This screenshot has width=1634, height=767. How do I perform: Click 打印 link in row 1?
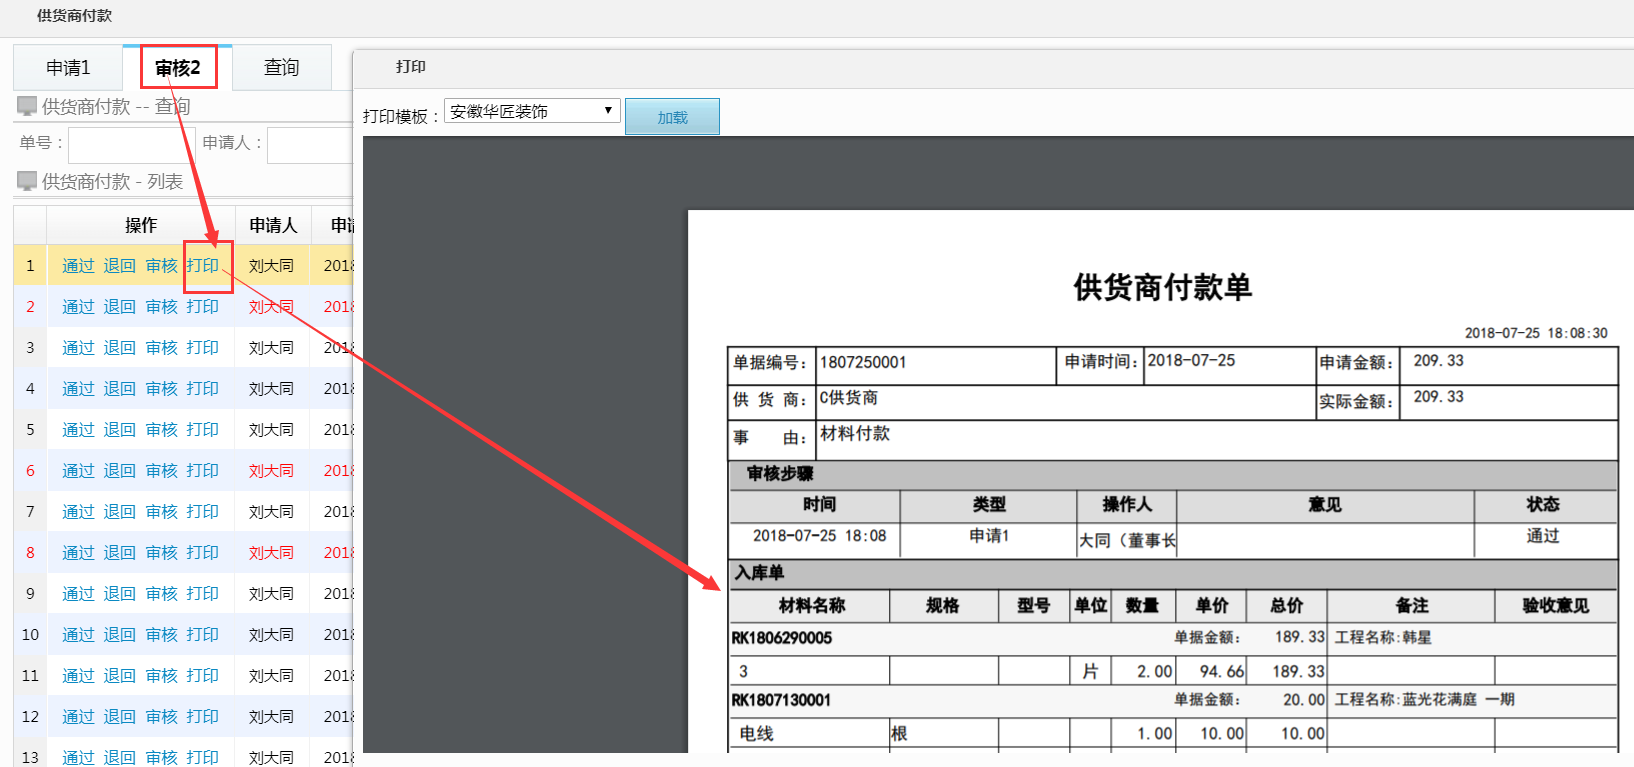click(x=203, y=266)
